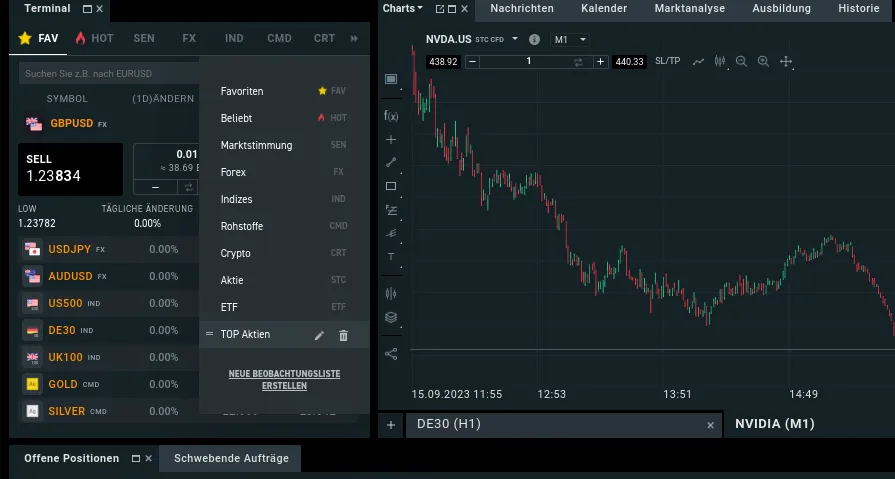Select Marktstimmung in the menu
Viewport: 895px width, 479px height.
point(284,145)
